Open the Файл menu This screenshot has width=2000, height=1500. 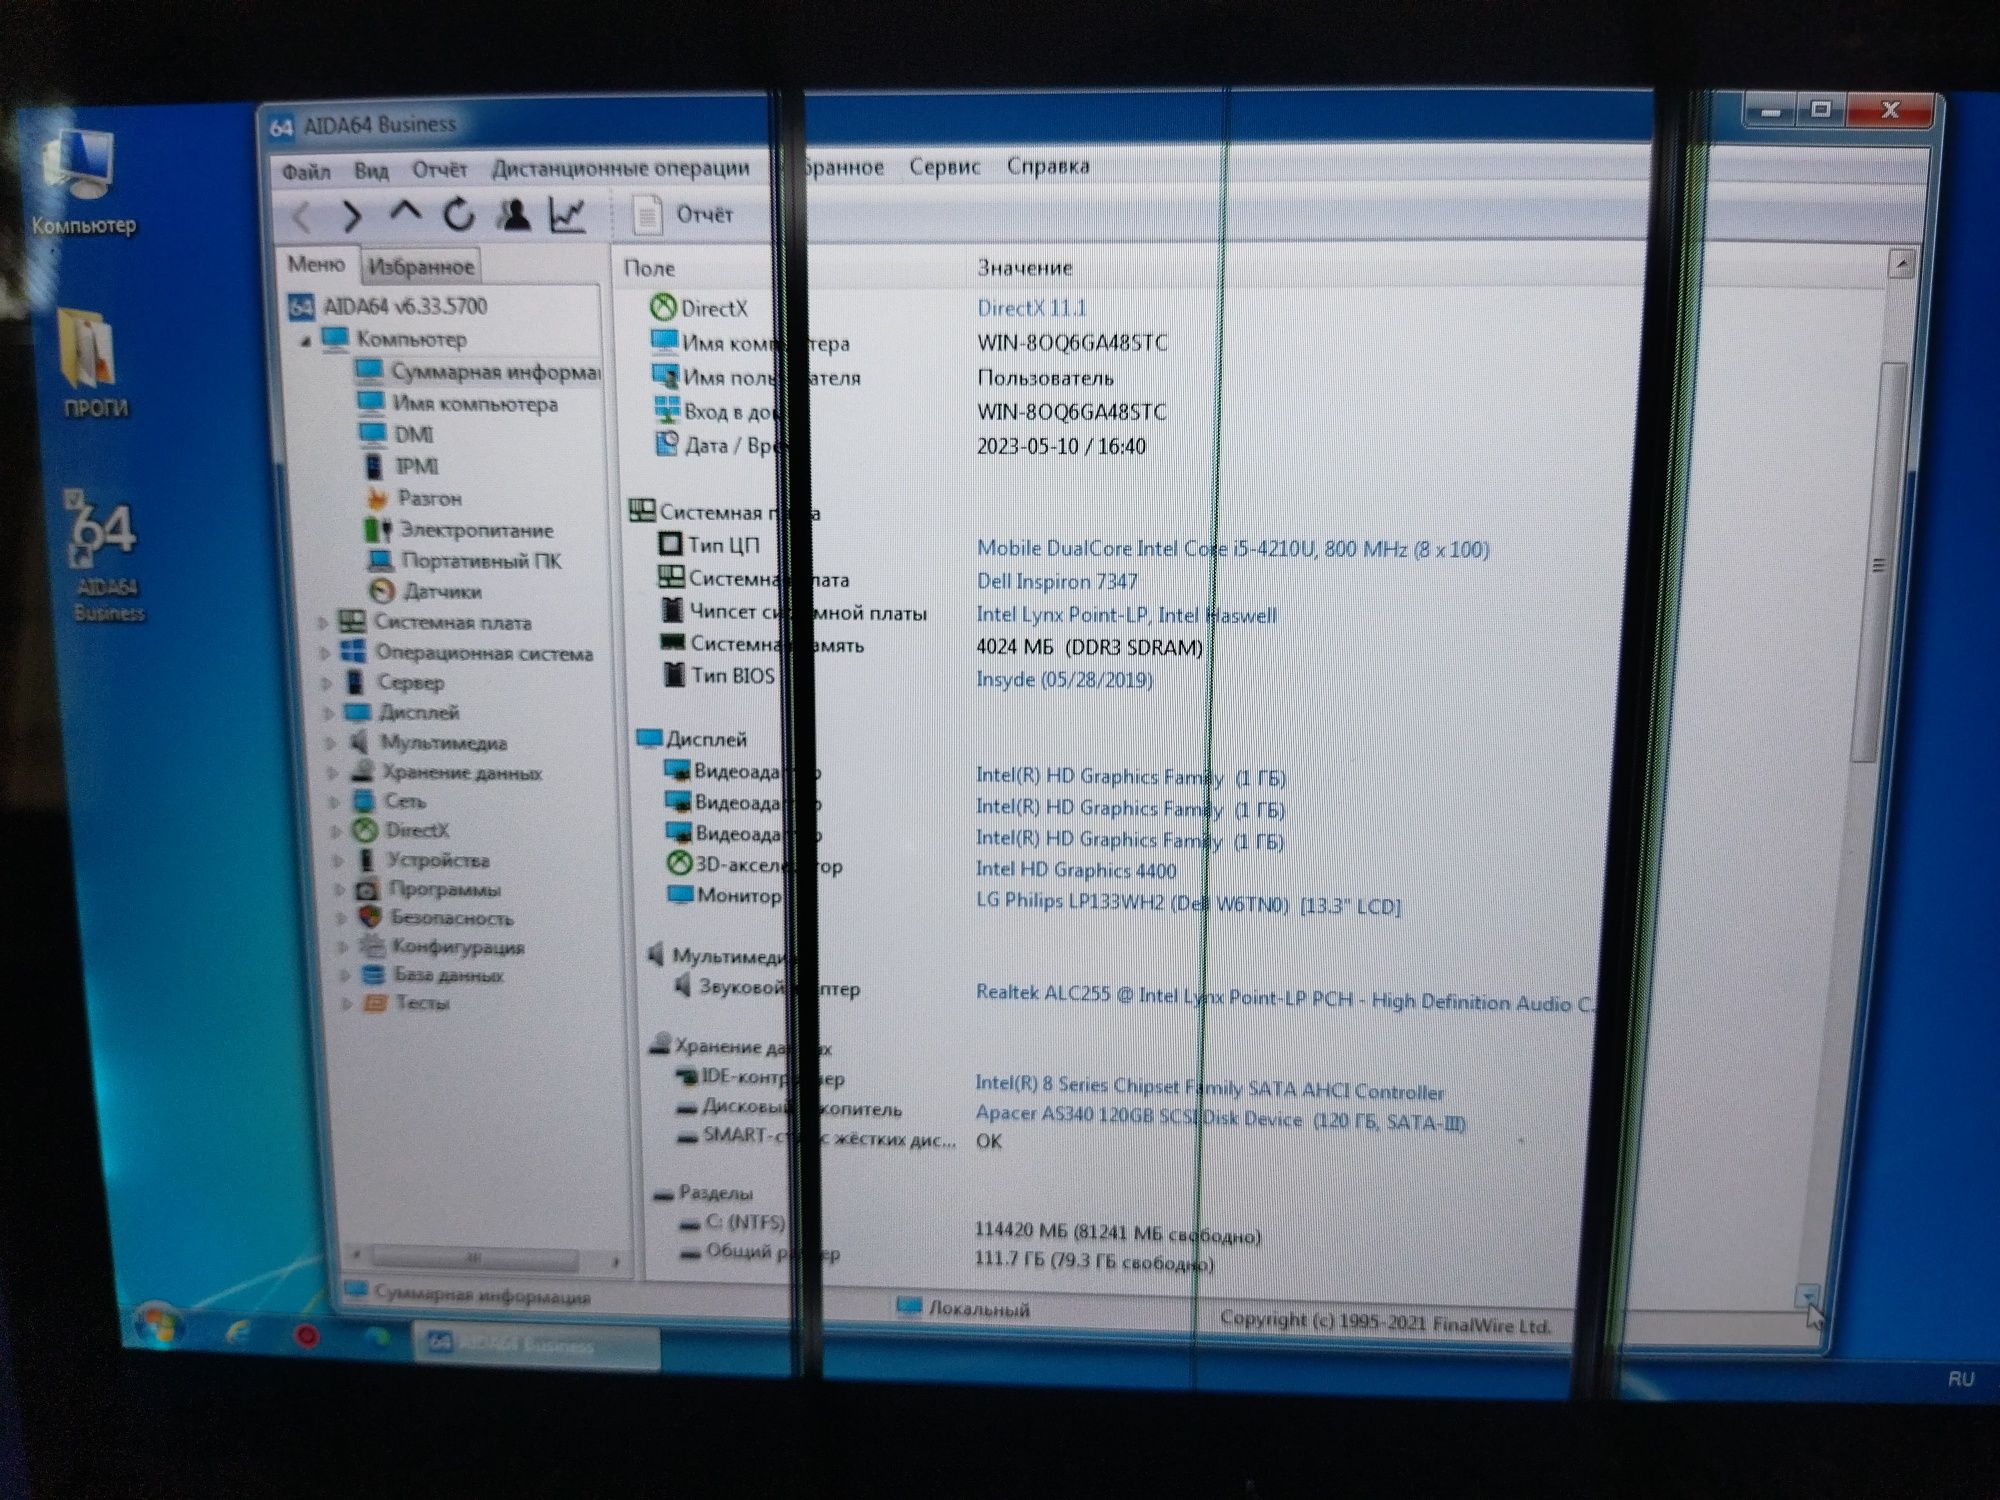tap(306, 171)
